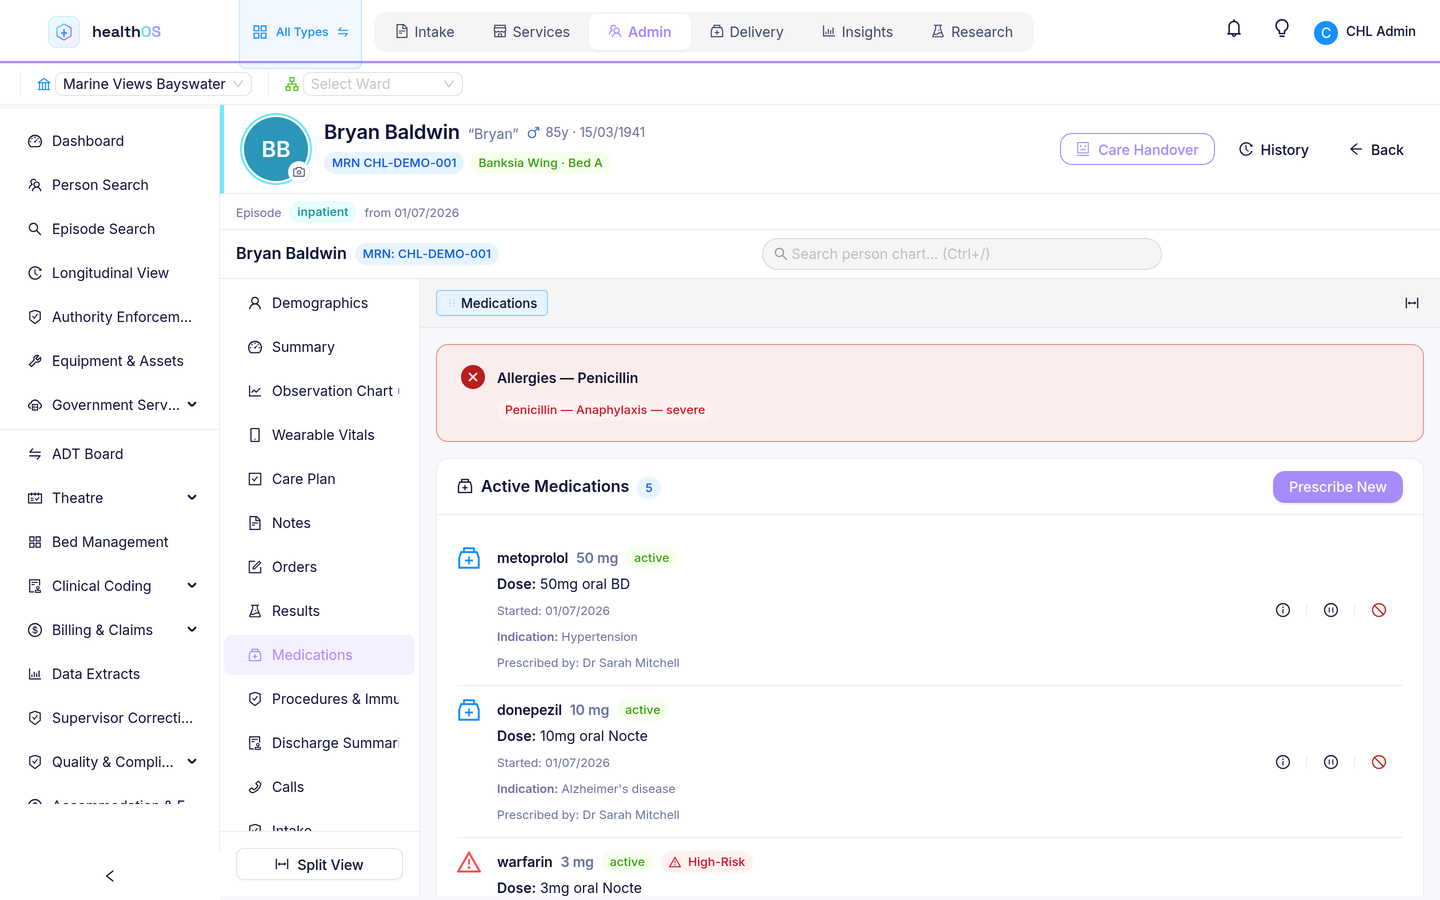Click the warfarin warning triangle icon
Screen dimensions: 1440x900
tap(469, 862)
